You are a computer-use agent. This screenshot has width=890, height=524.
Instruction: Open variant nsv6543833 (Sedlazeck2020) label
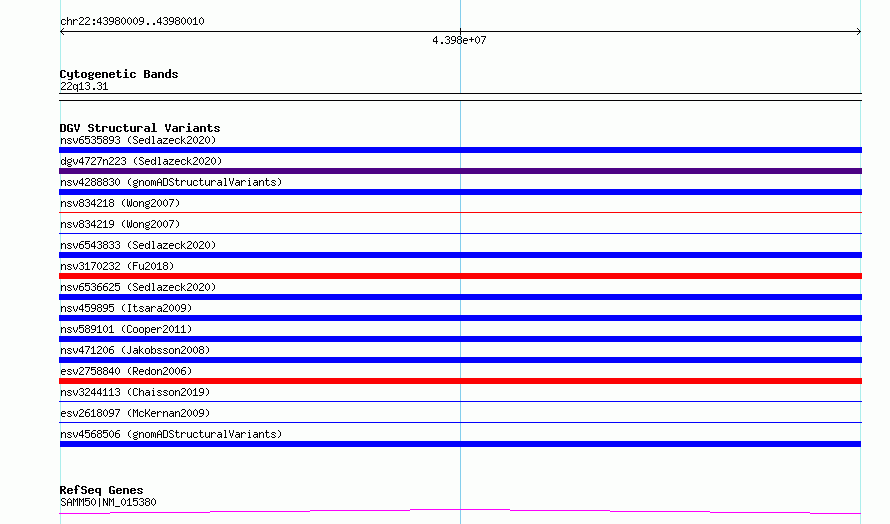coord(138,245)
